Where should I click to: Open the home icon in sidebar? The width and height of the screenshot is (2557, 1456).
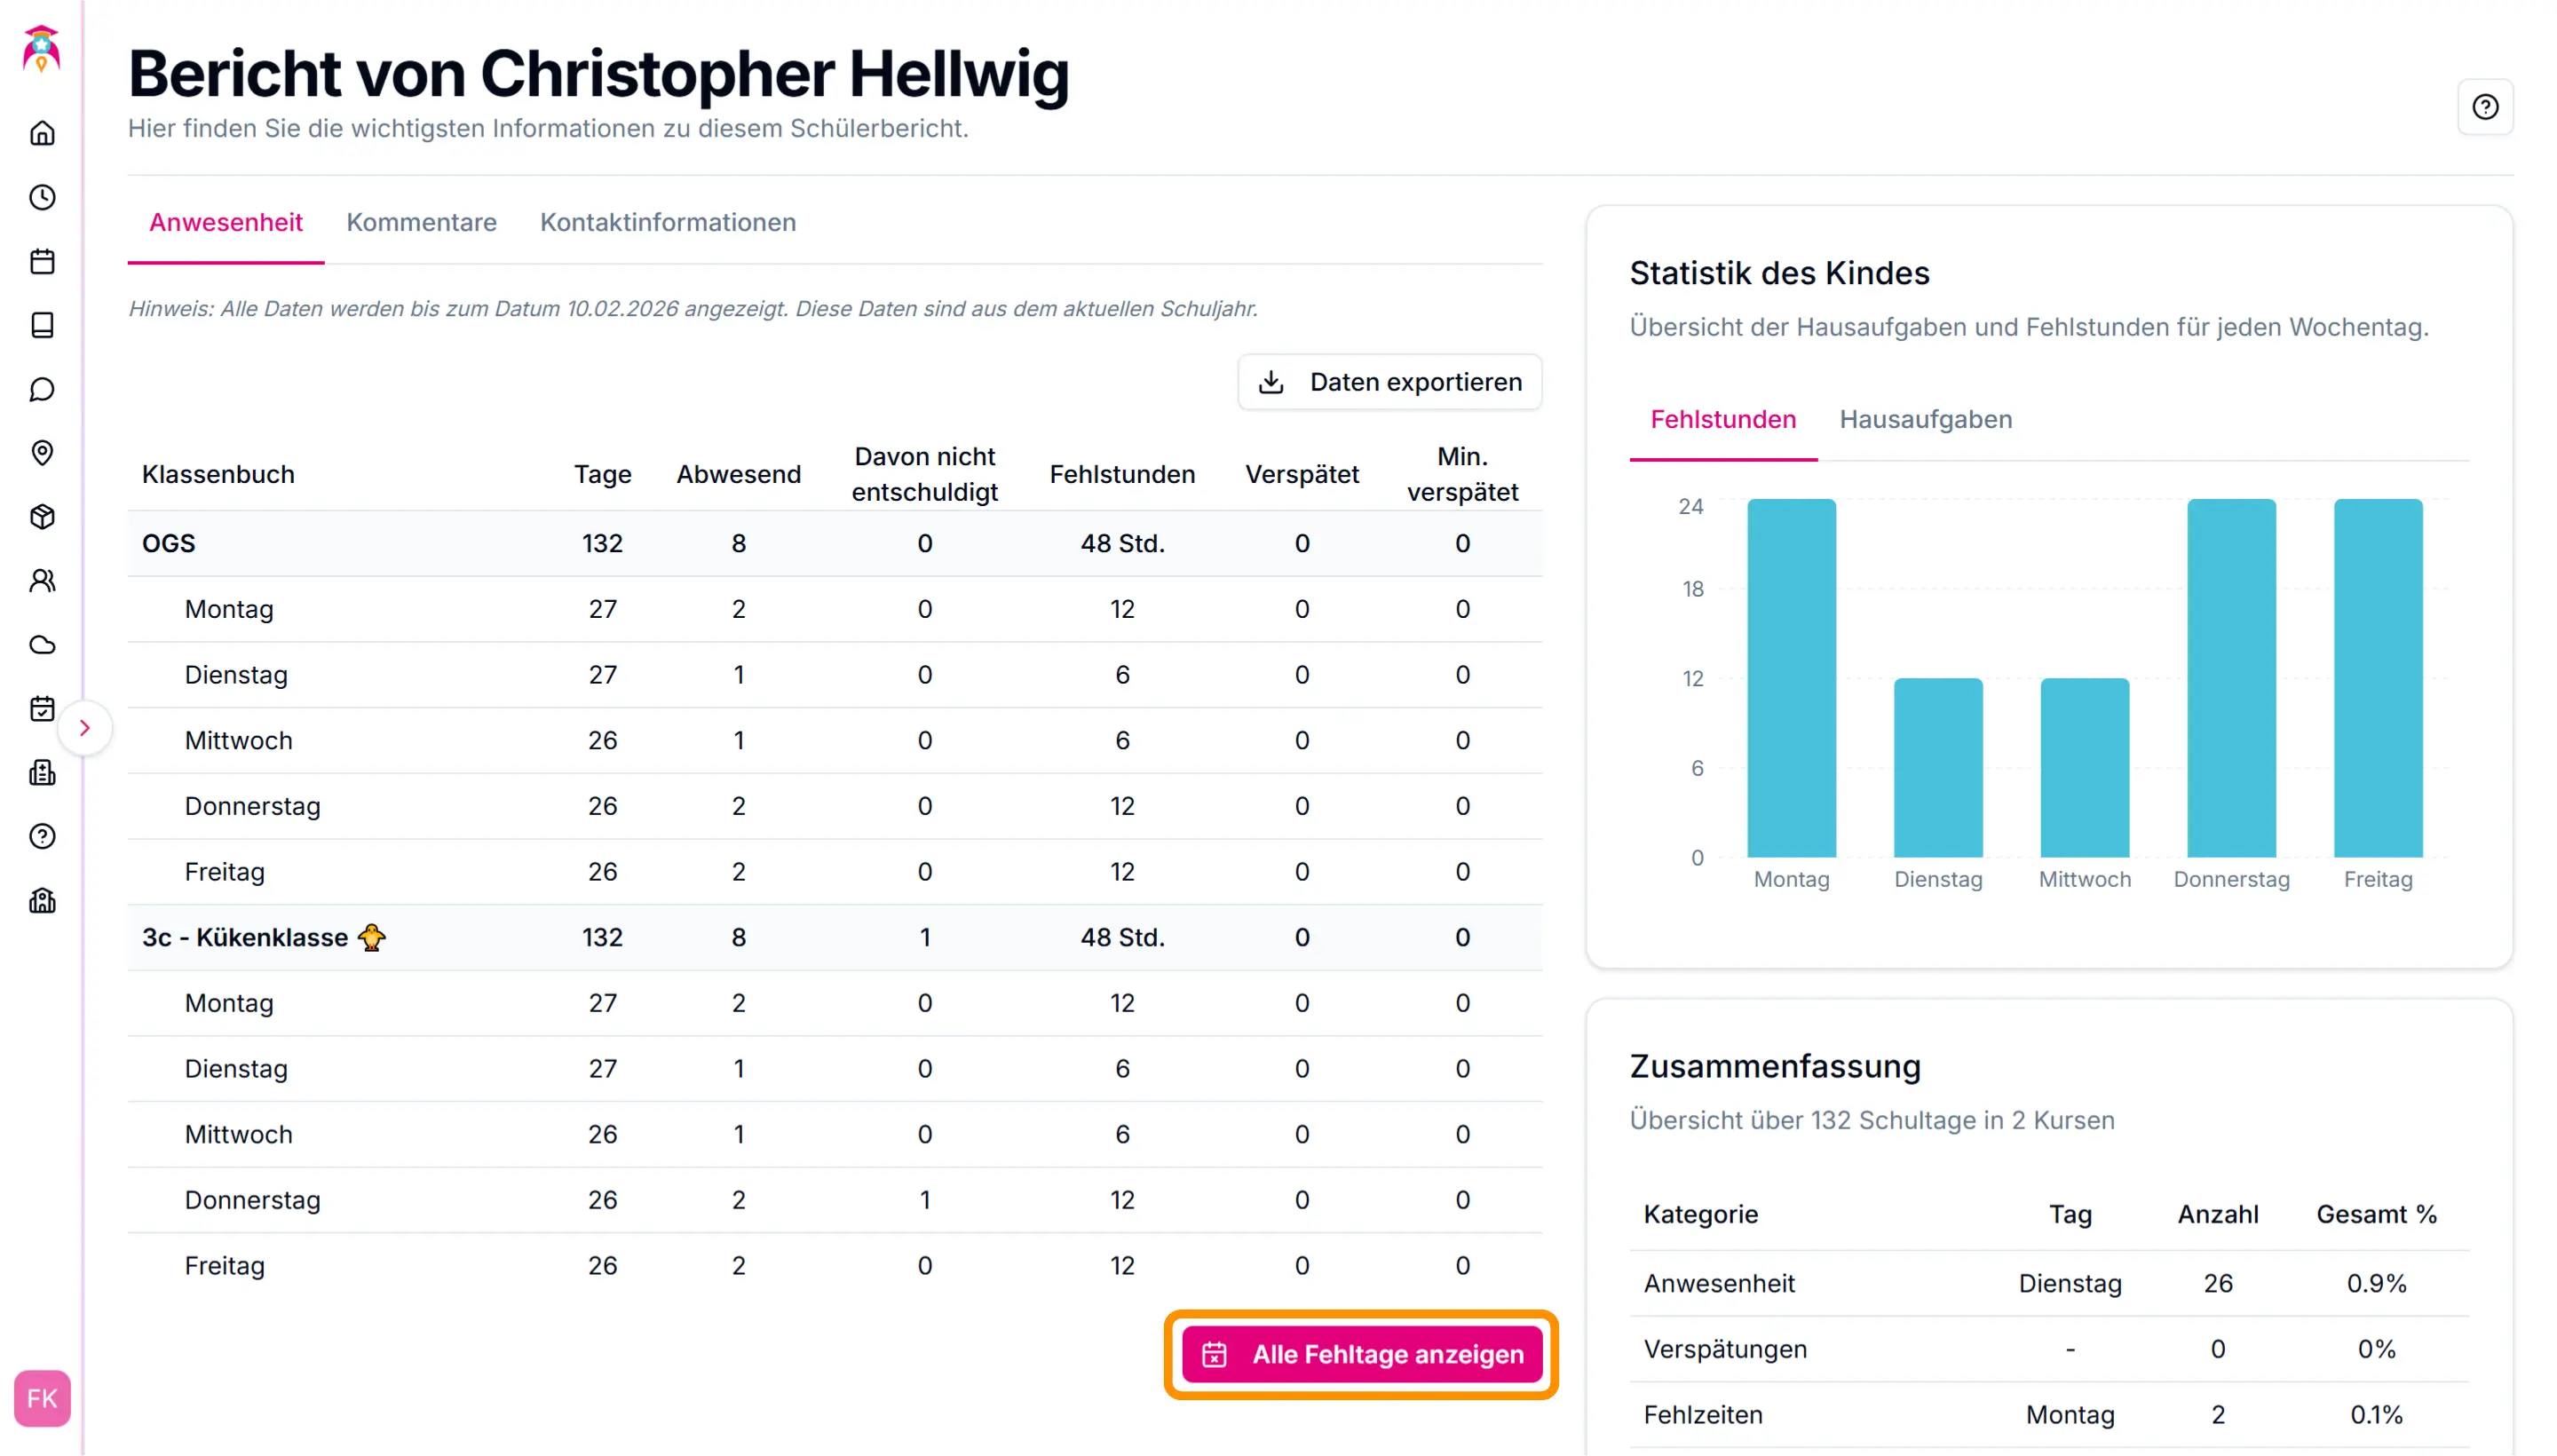(42, 133)
